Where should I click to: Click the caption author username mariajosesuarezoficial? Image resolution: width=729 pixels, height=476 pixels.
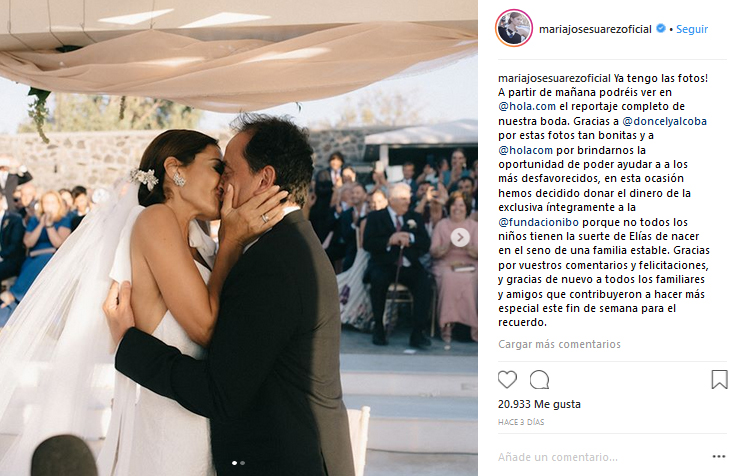(554, 78)
